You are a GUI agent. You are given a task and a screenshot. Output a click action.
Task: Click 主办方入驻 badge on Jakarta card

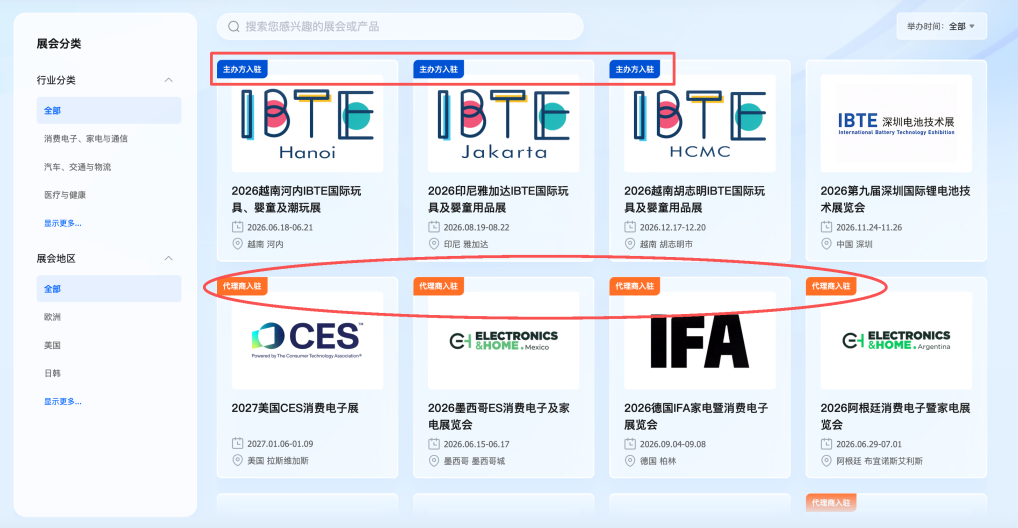438,69
